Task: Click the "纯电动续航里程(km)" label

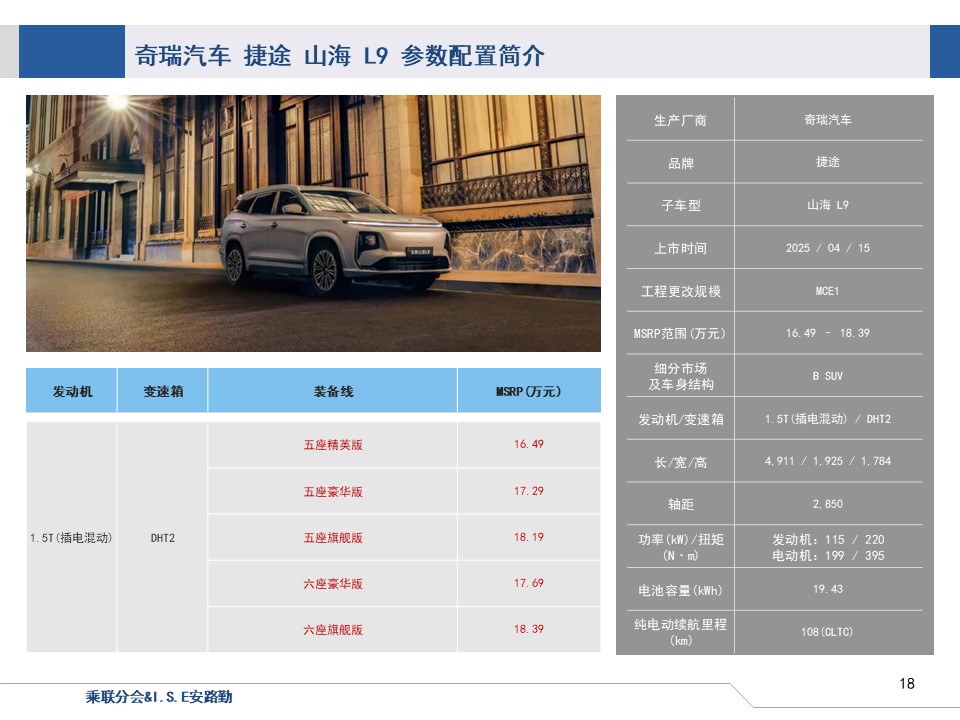Action: point(680,632)
